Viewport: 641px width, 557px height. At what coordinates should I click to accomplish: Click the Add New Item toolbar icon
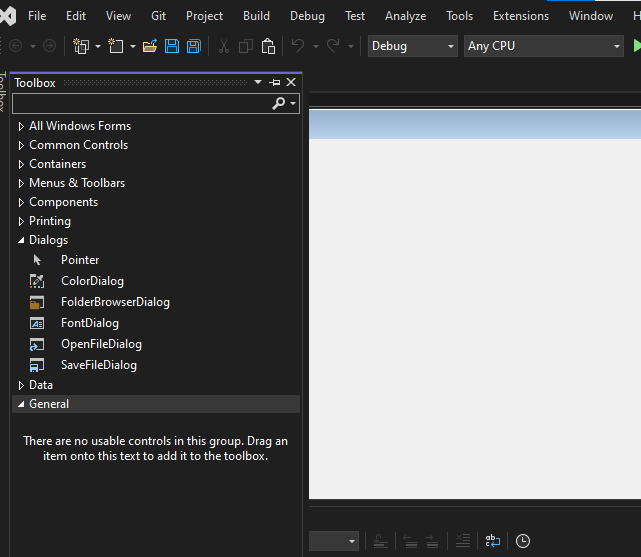tap(116, 46)
